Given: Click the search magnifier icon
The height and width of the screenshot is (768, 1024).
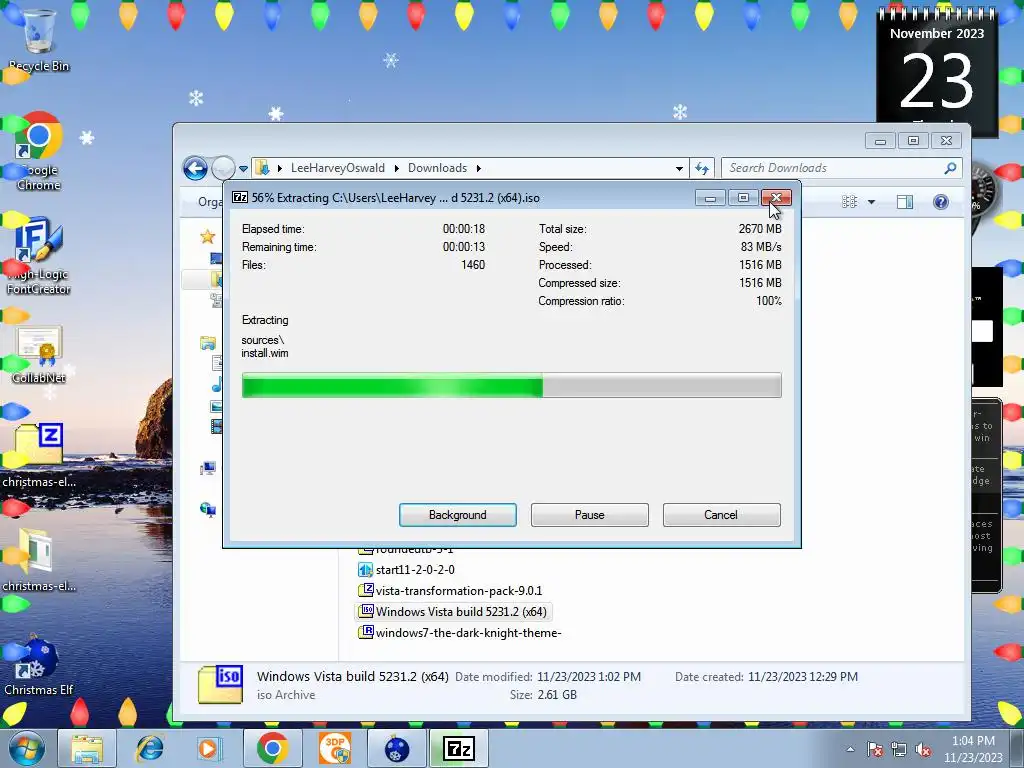Looking at the screenshot, I should tap(950, 168).
